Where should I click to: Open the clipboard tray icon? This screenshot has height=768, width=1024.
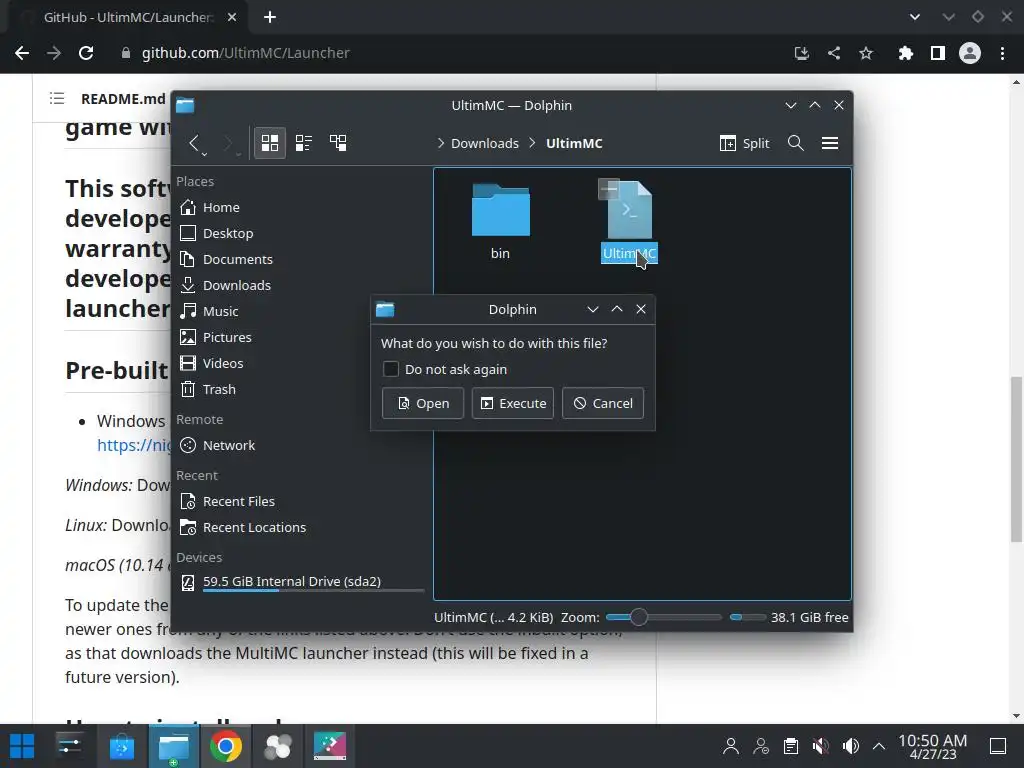tap(791, 746)
